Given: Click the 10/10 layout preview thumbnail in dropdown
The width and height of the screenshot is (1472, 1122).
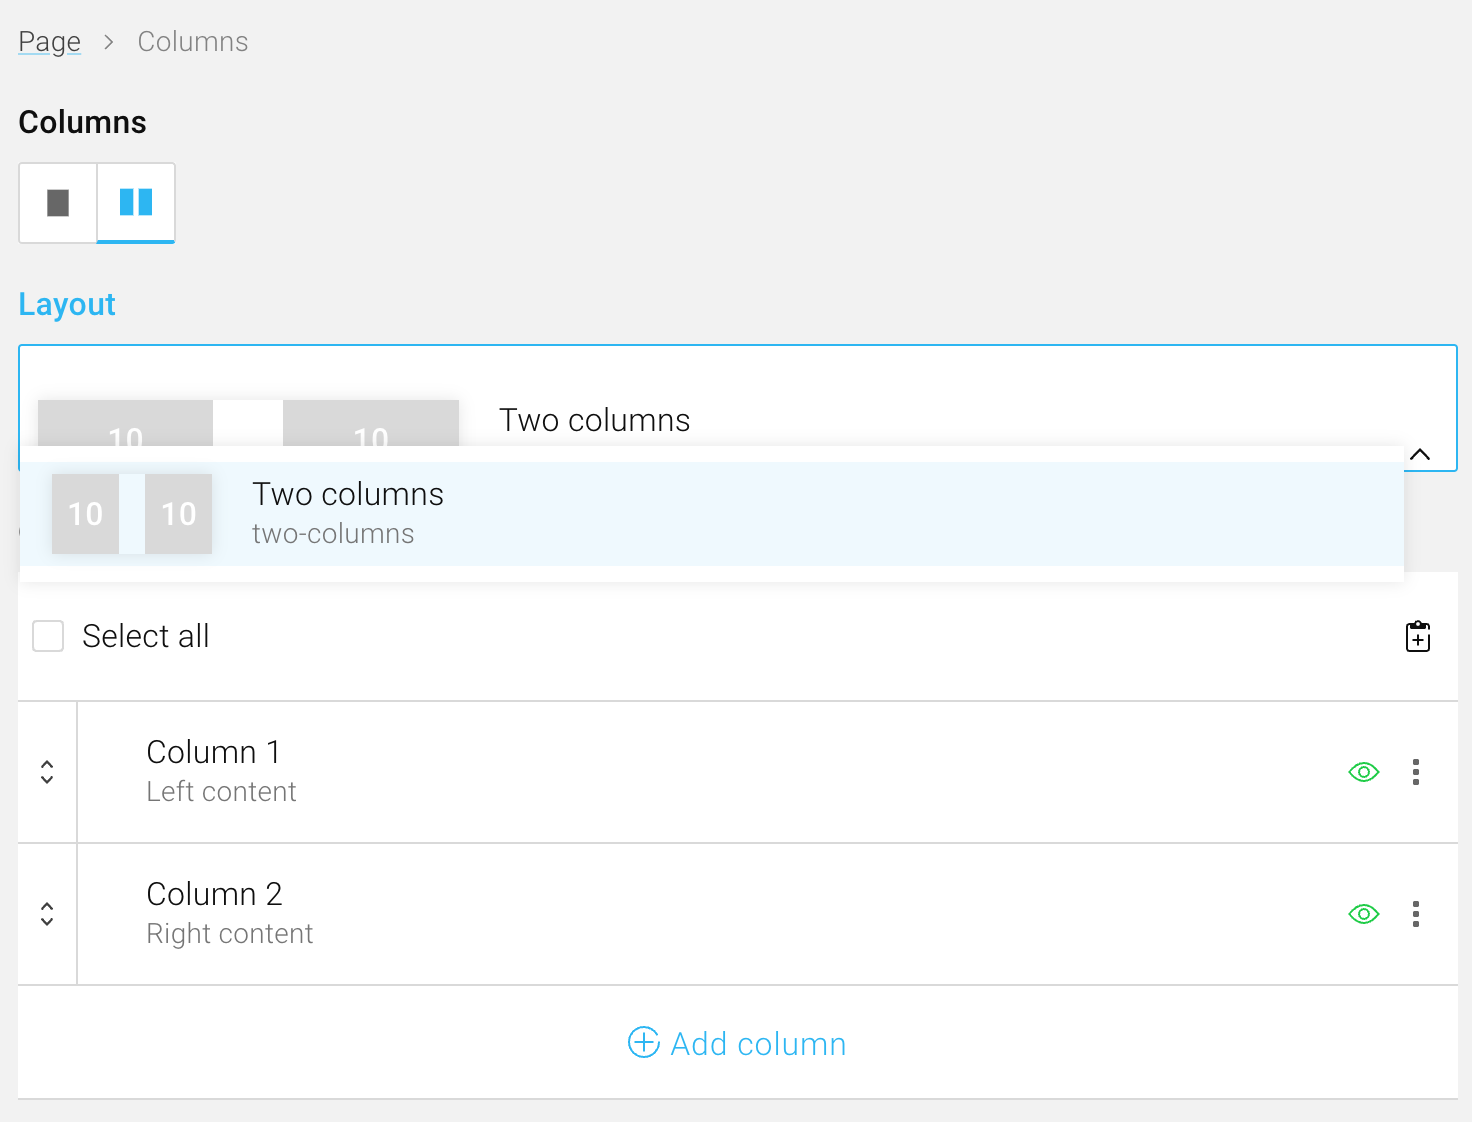Looking at the screenshot, I should point(132,514).
